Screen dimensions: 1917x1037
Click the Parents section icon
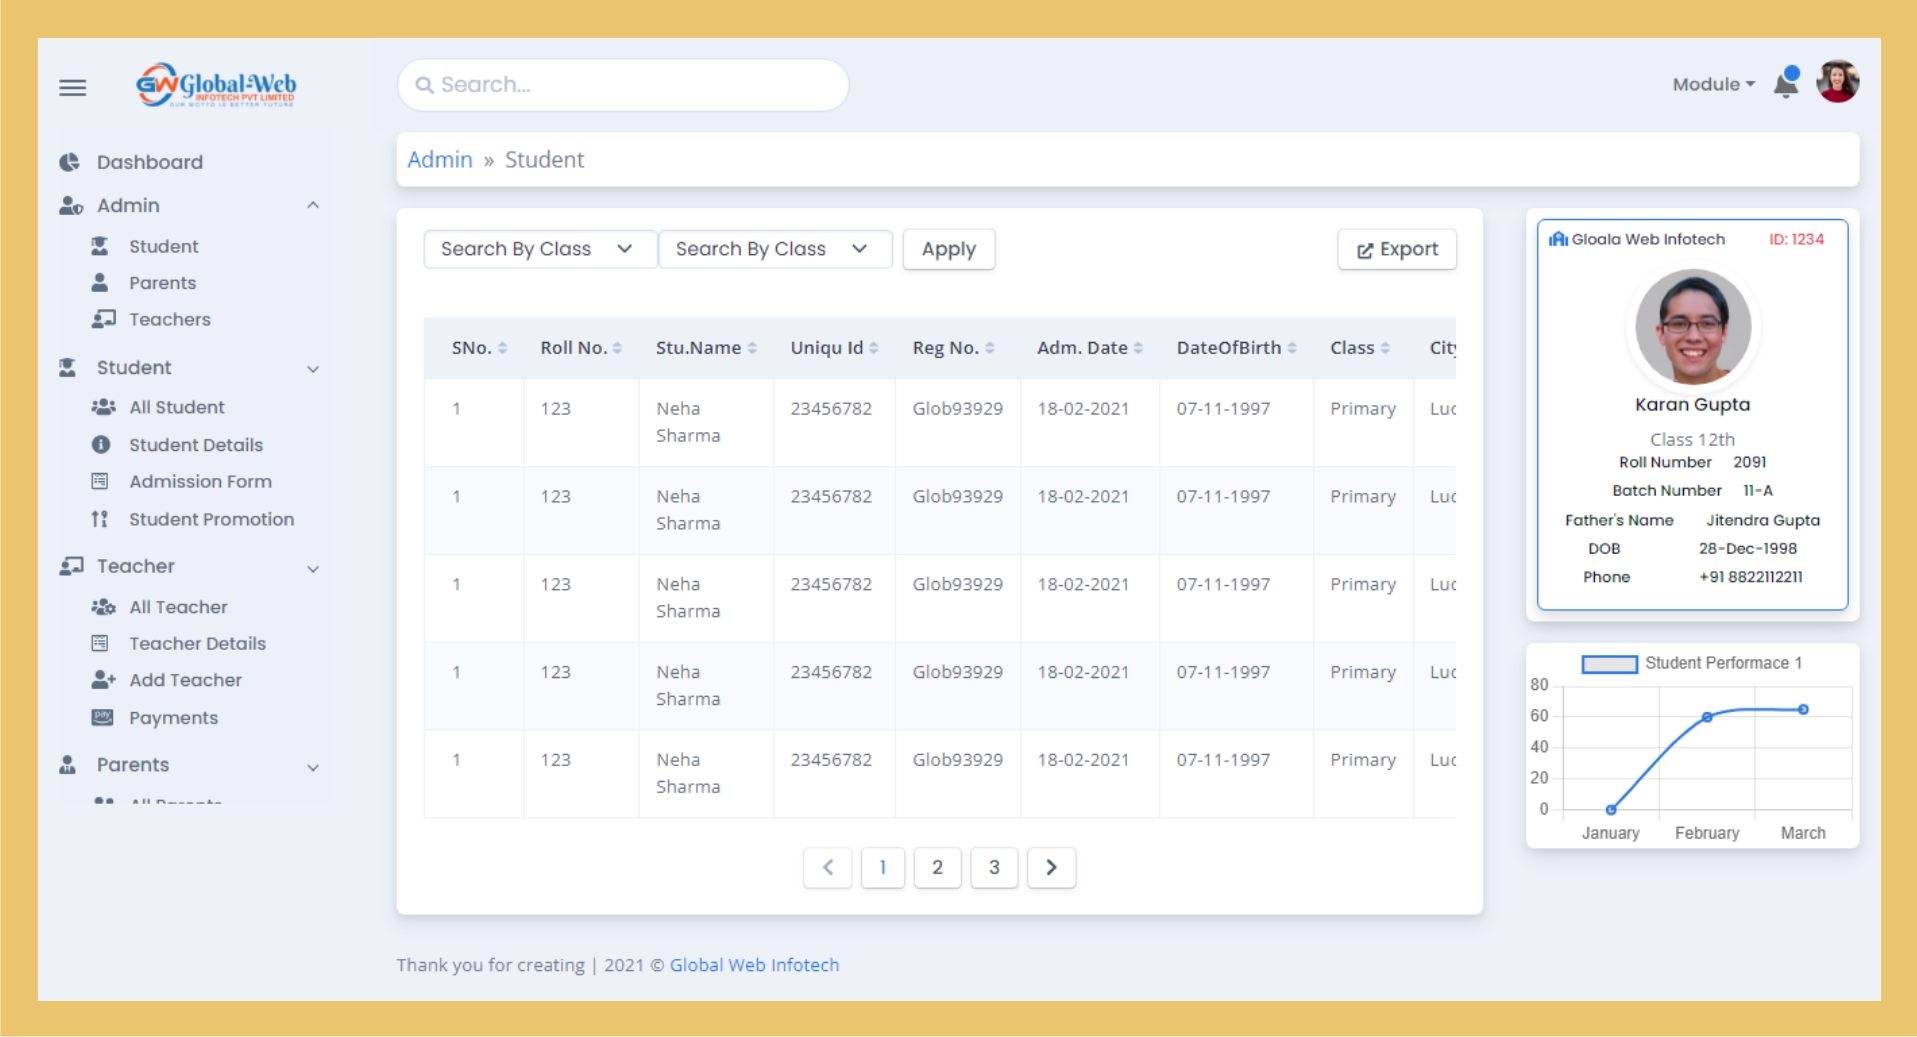[x=68, y=765]
